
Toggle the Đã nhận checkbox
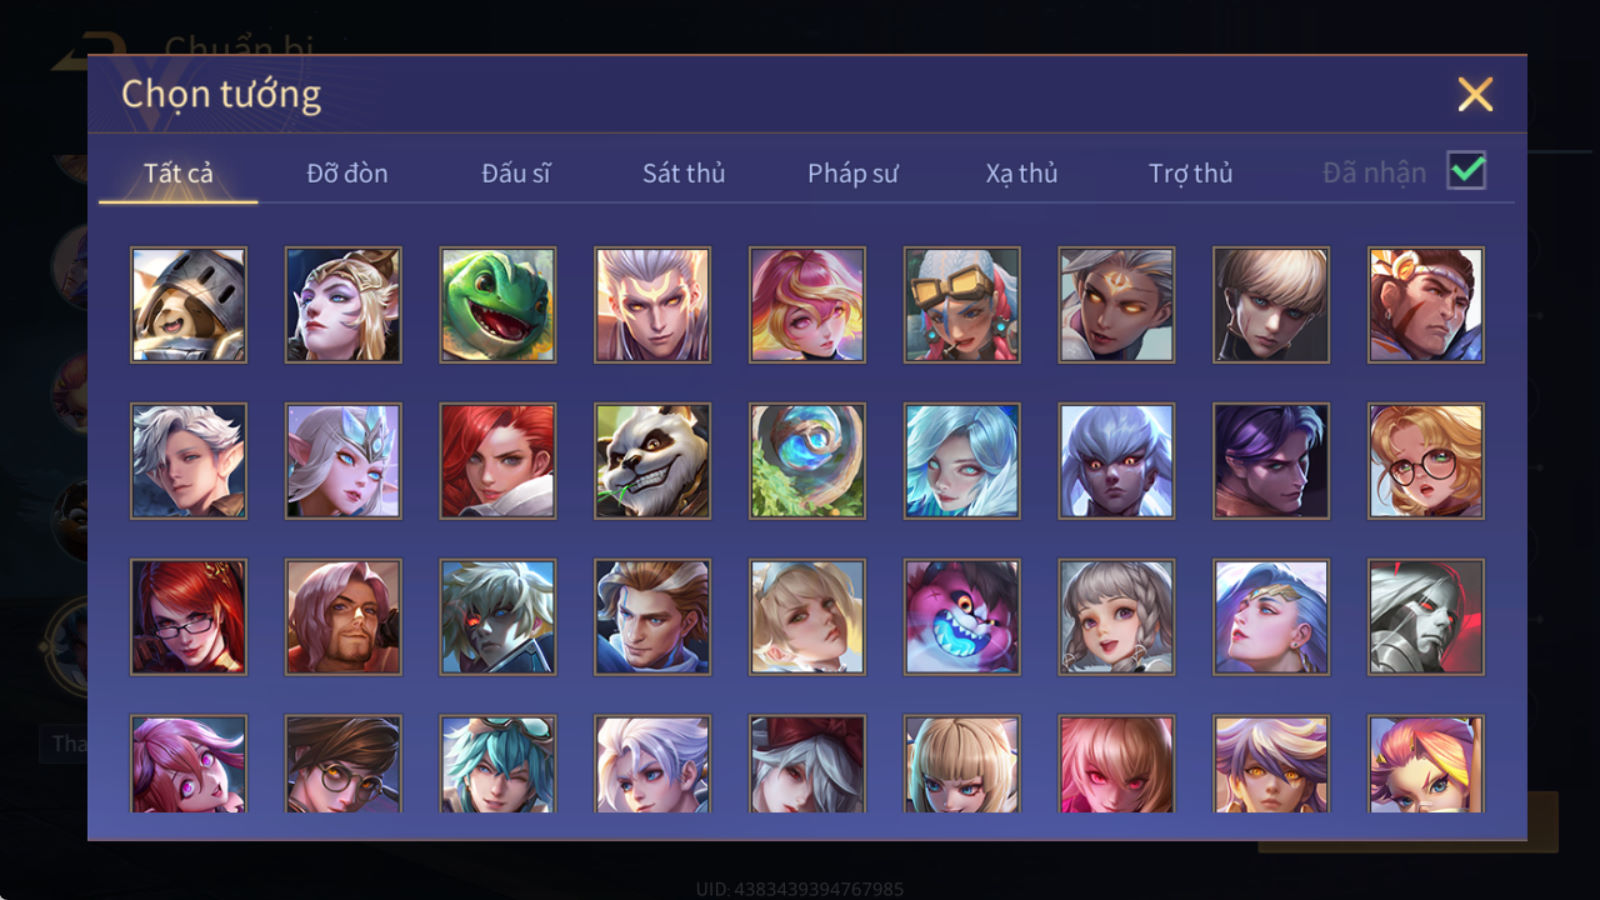pyautogui.click(x=1466, y=171)
